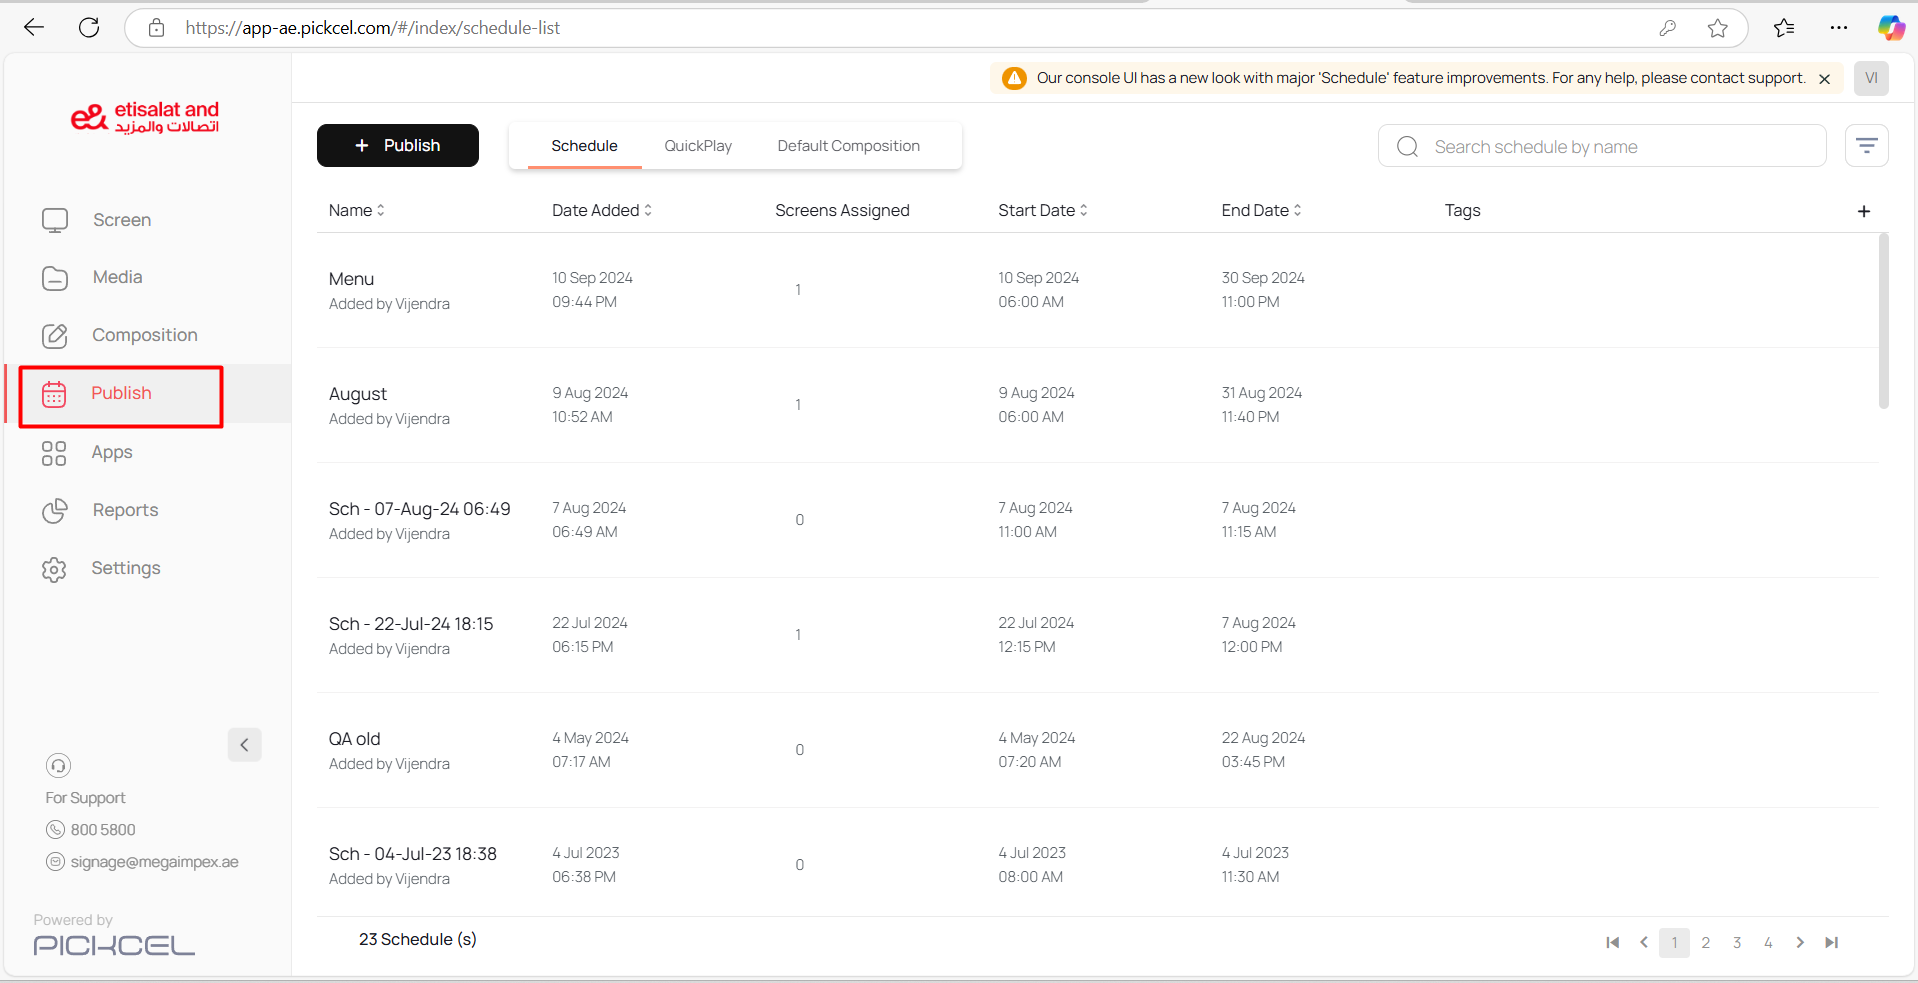Go to Composition via its edit icon
1918x983 pixels.
tap(55, 336)
